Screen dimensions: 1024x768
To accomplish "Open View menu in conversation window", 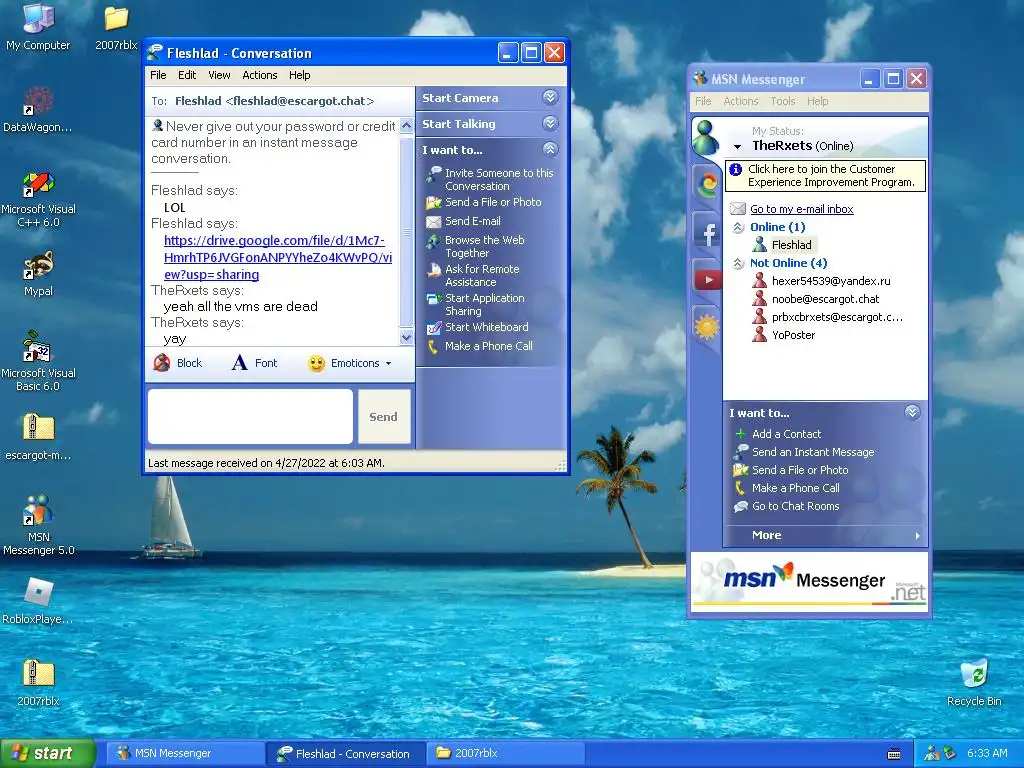I will (219, 75).
